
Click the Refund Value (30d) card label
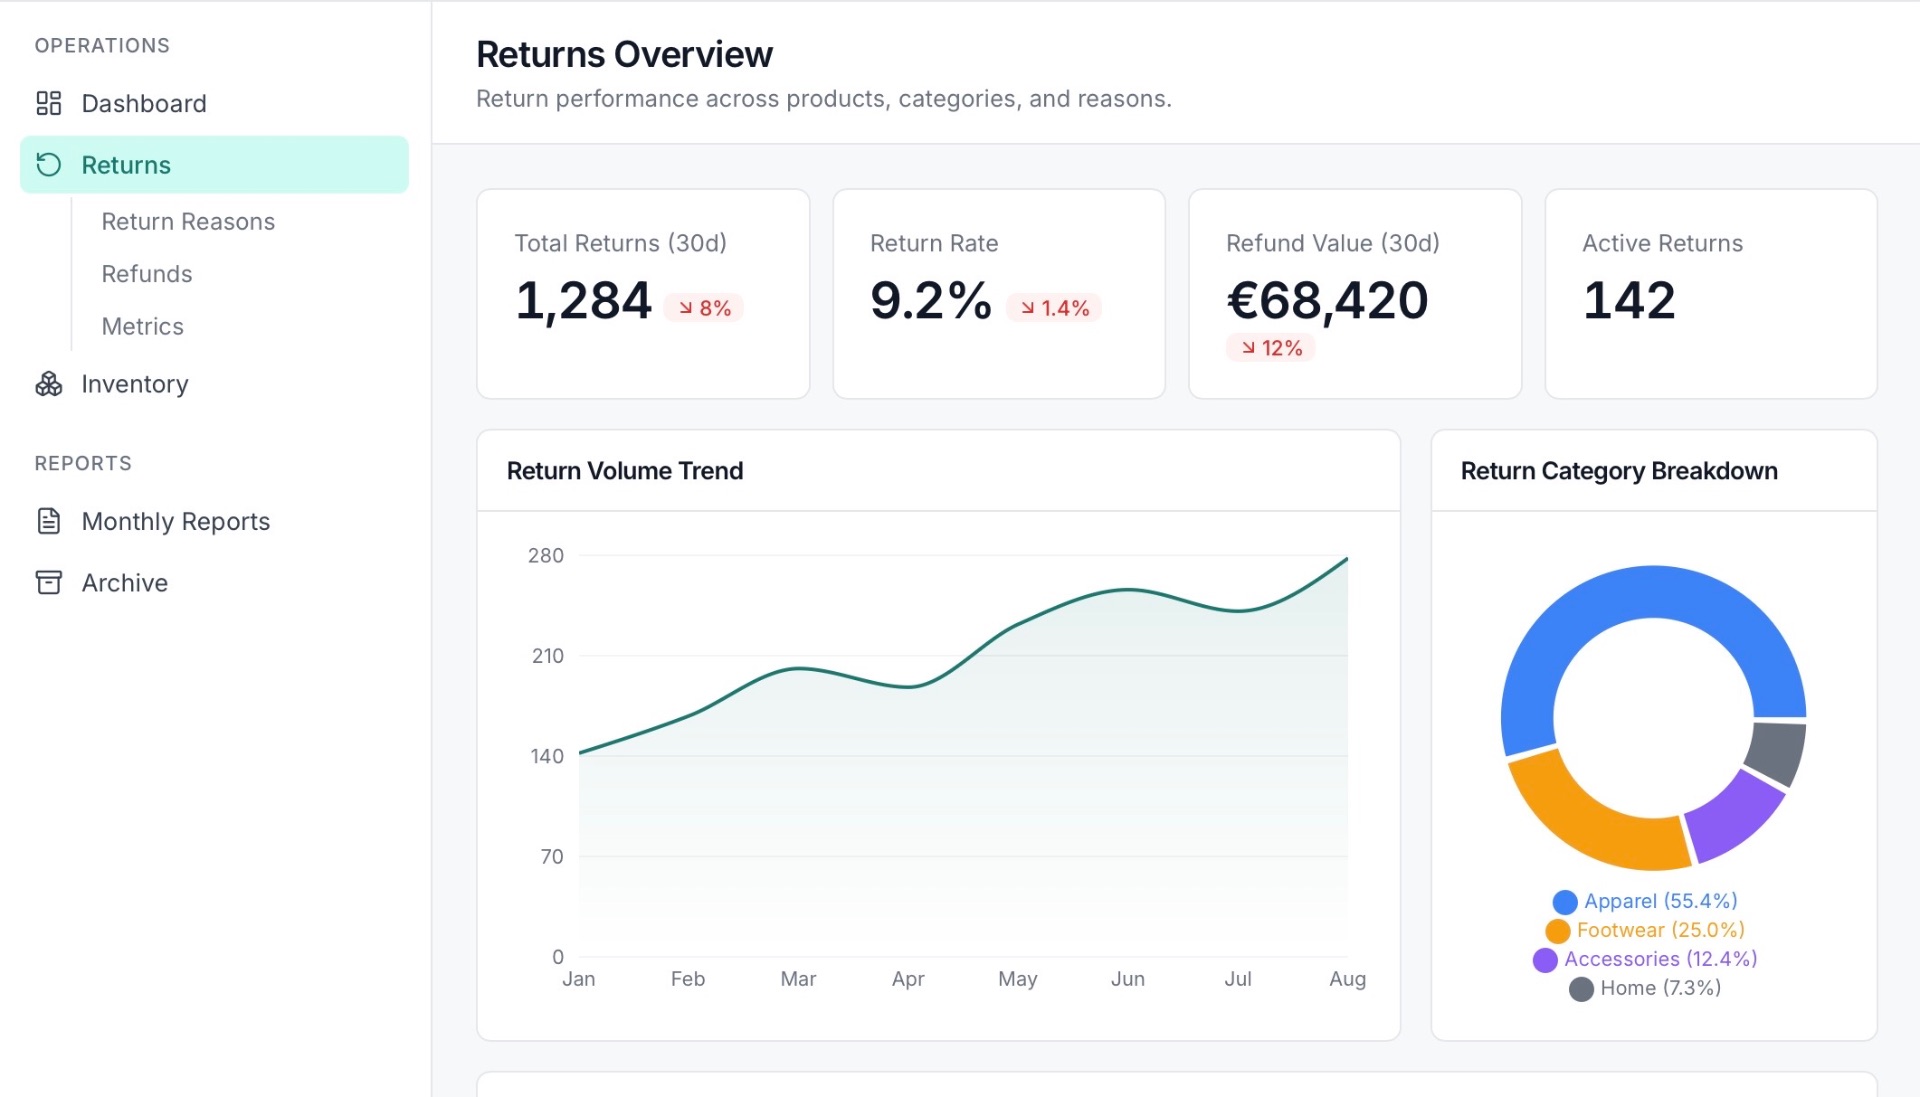(x=1332, y=243)
